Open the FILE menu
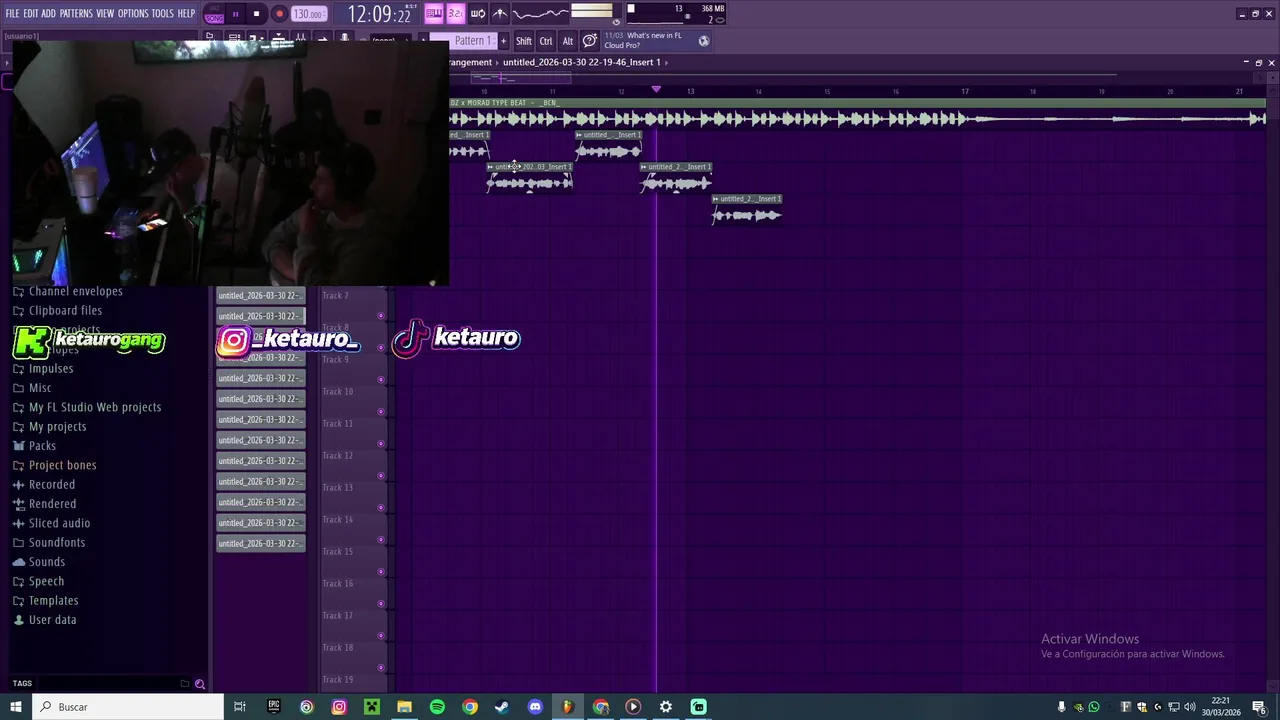 tap(13, 13)
